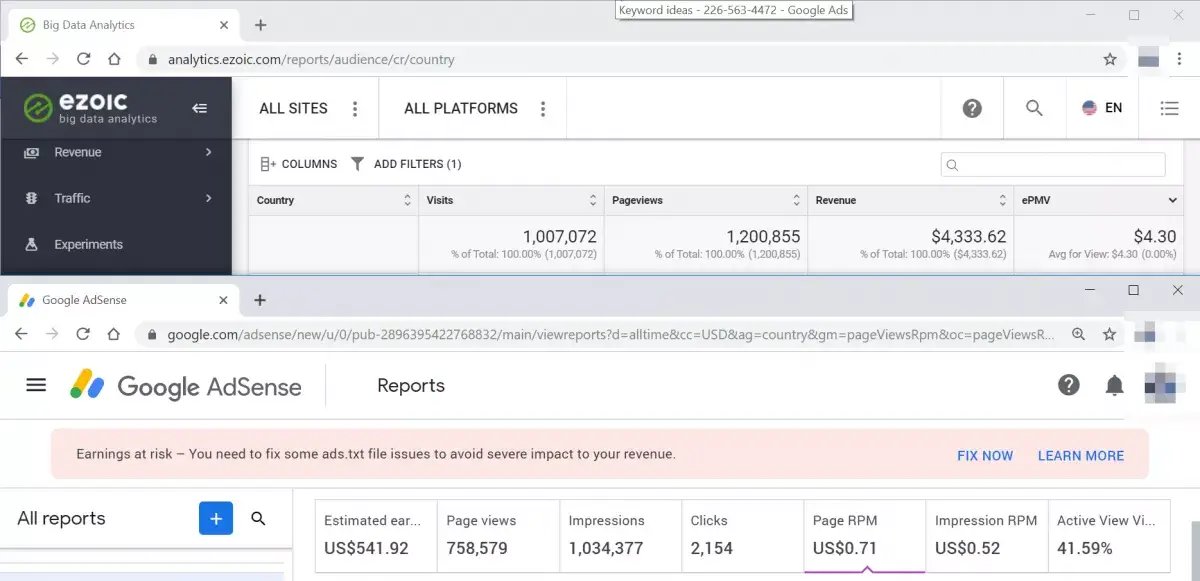This screenshot has width=1200, height=581.
Task: Select the Impression RPM metric card
Action: (x=986, y=535)
